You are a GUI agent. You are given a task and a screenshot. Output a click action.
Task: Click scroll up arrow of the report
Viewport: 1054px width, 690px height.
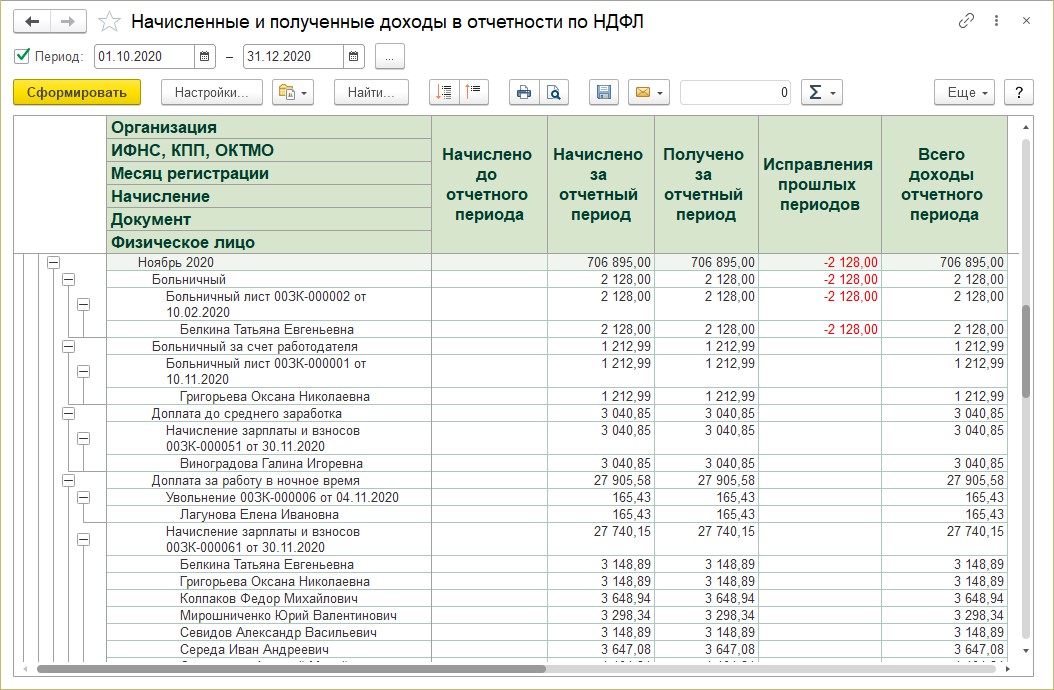[x=1026, y=126]
